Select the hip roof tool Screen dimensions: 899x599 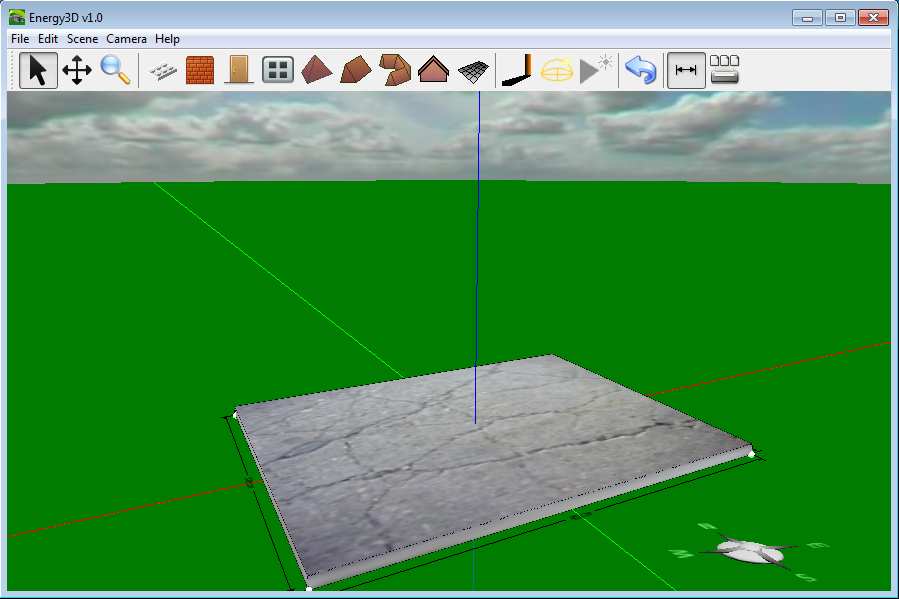pyautogui.click(x=355, y=70)
